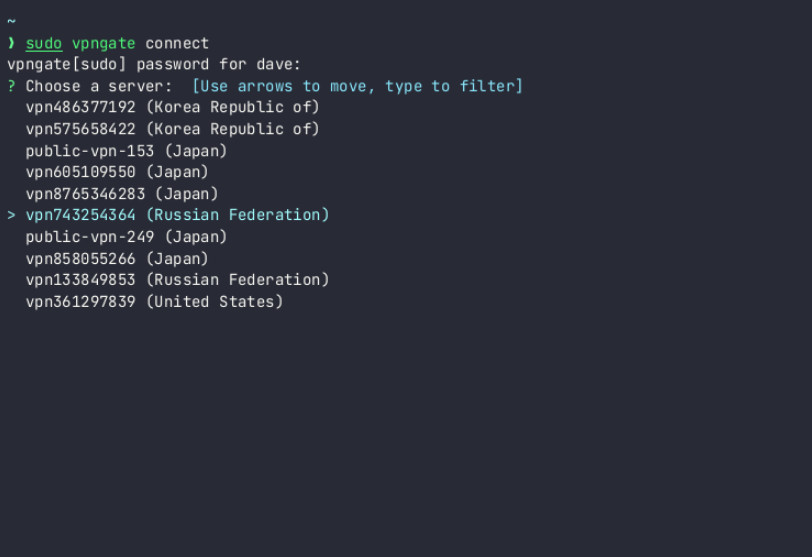Click the question mark prompt indicator
This screenshot has width=812, height=557.
coord(11,86)
